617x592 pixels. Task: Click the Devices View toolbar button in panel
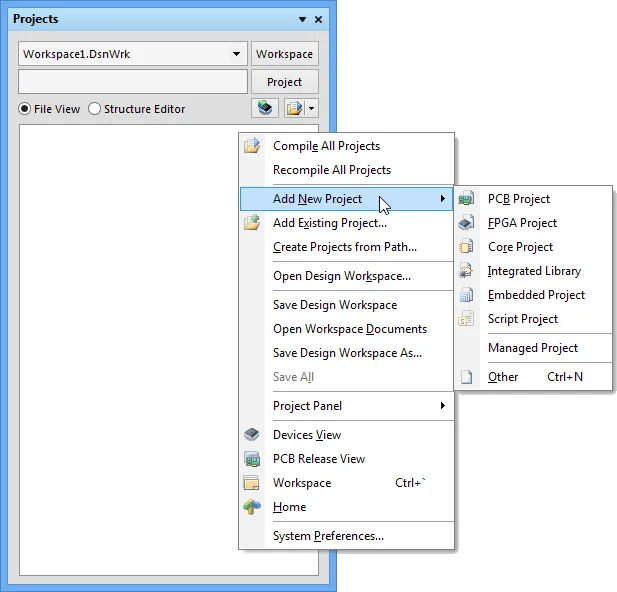[265, 108]
